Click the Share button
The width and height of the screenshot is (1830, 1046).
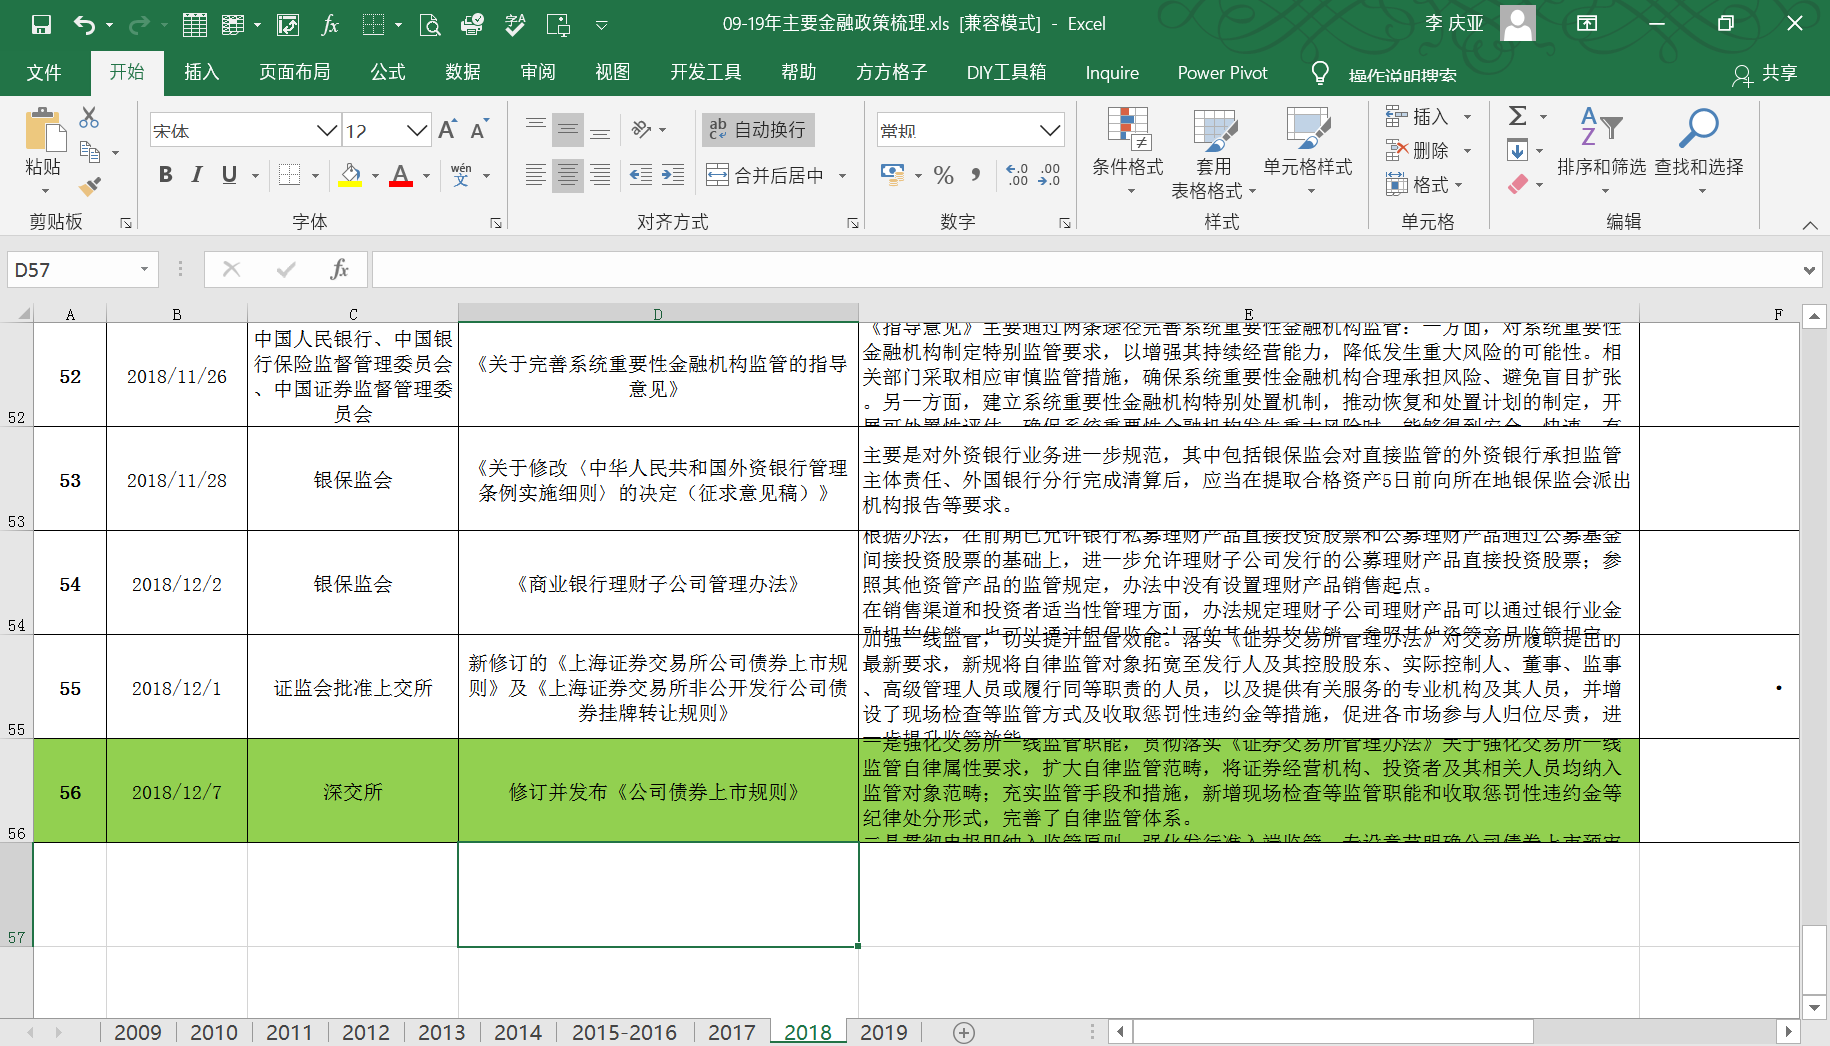(1767, 73)
